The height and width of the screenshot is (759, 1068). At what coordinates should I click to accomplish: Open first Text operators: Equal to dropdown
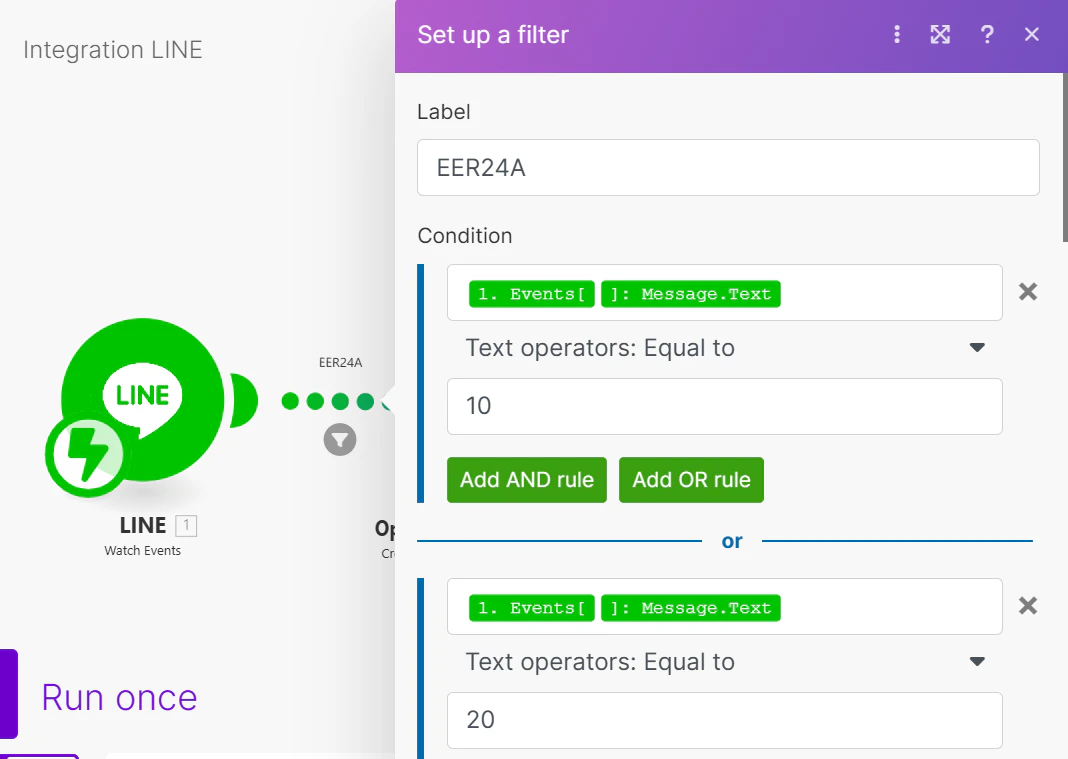click(725, 348)
